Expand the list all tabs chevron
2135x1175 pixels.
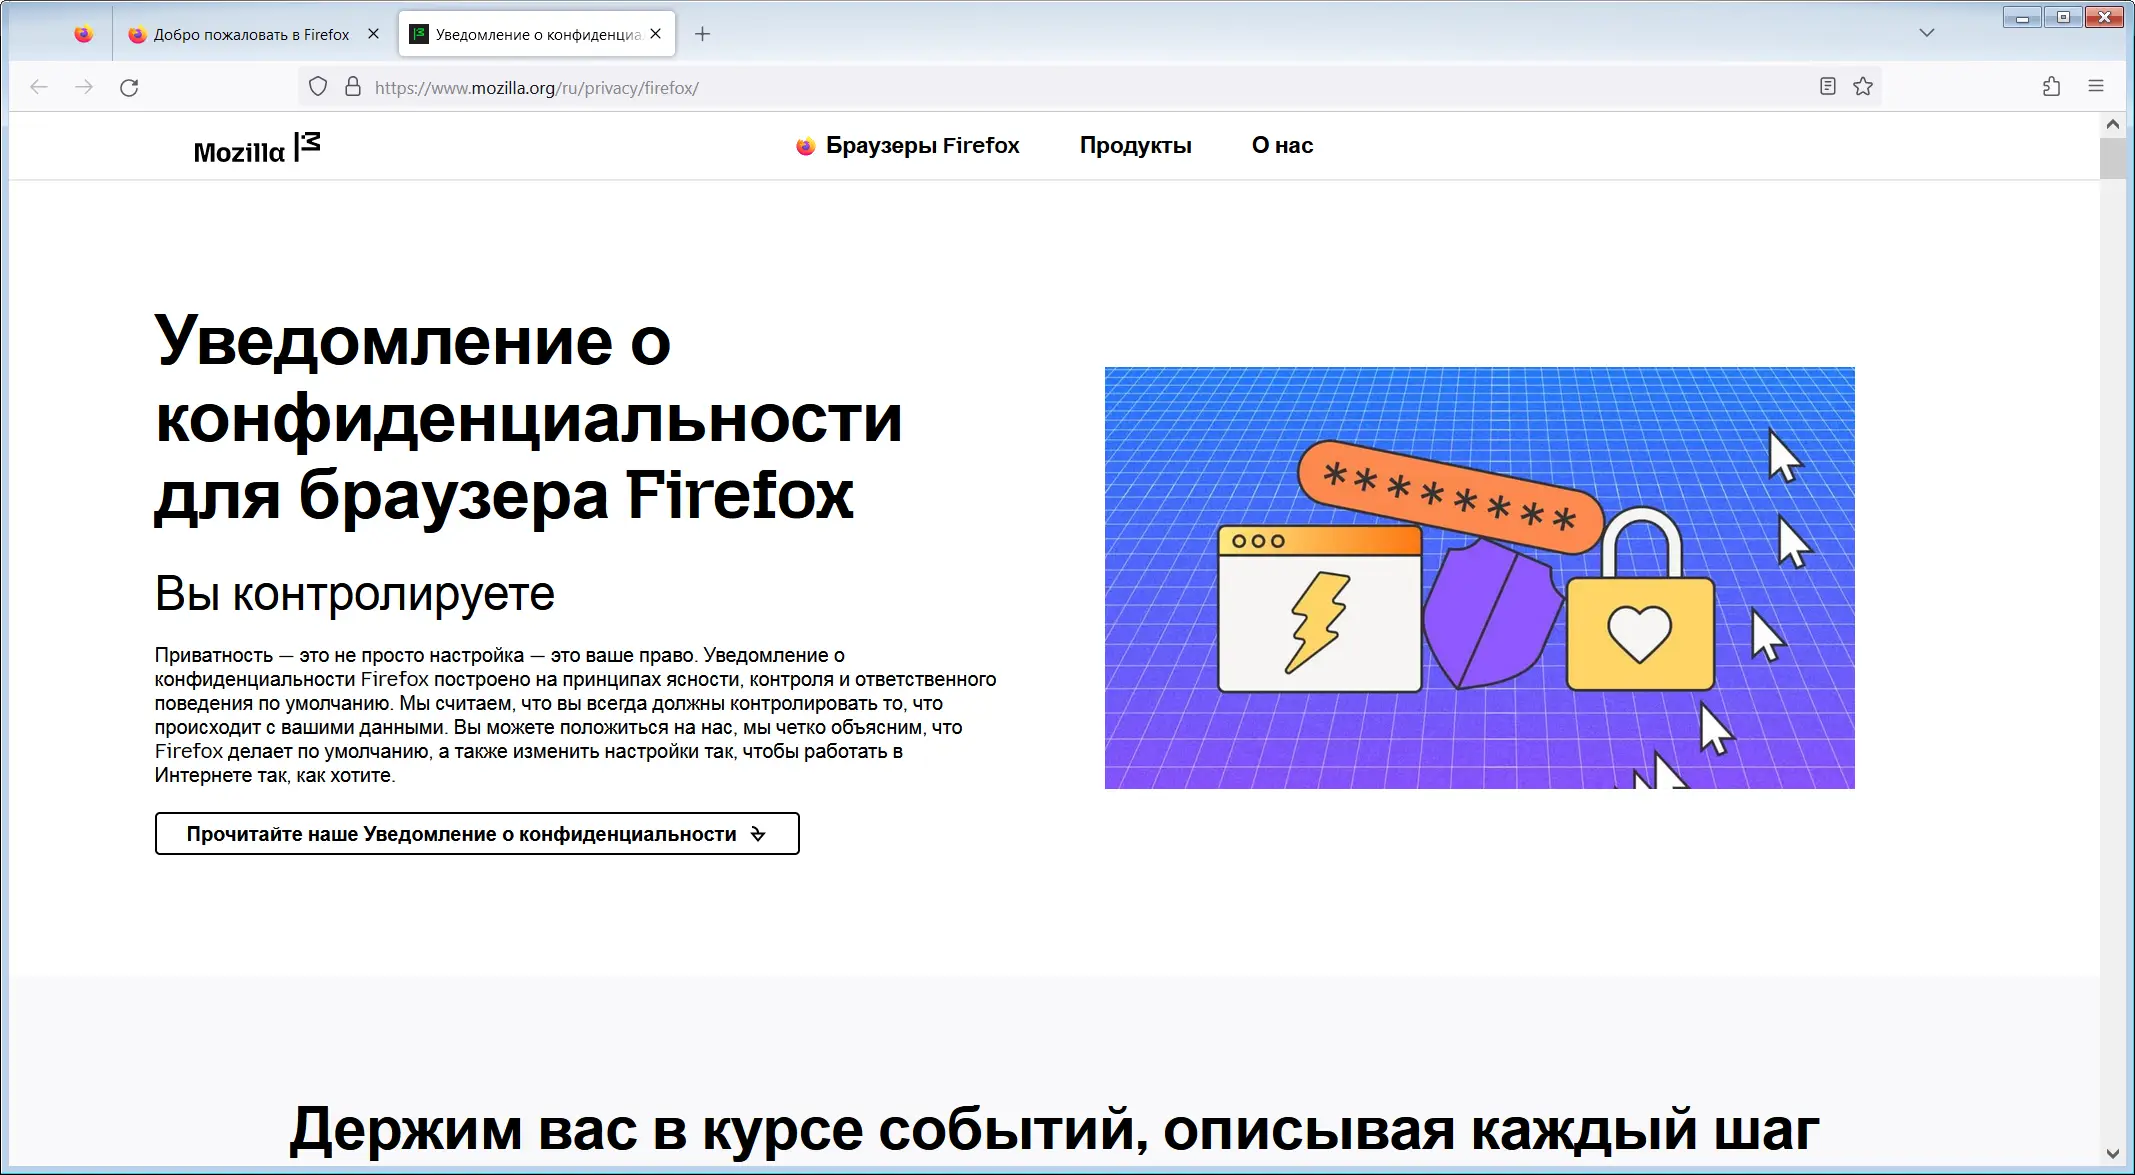pos(1927,33)
